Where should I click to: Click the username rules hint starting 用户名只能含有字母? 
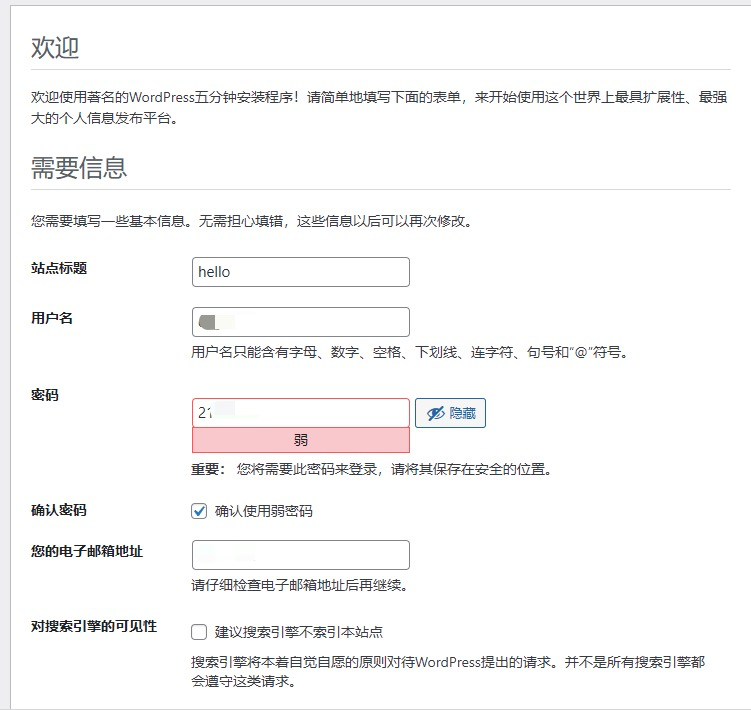click(410, 353)
